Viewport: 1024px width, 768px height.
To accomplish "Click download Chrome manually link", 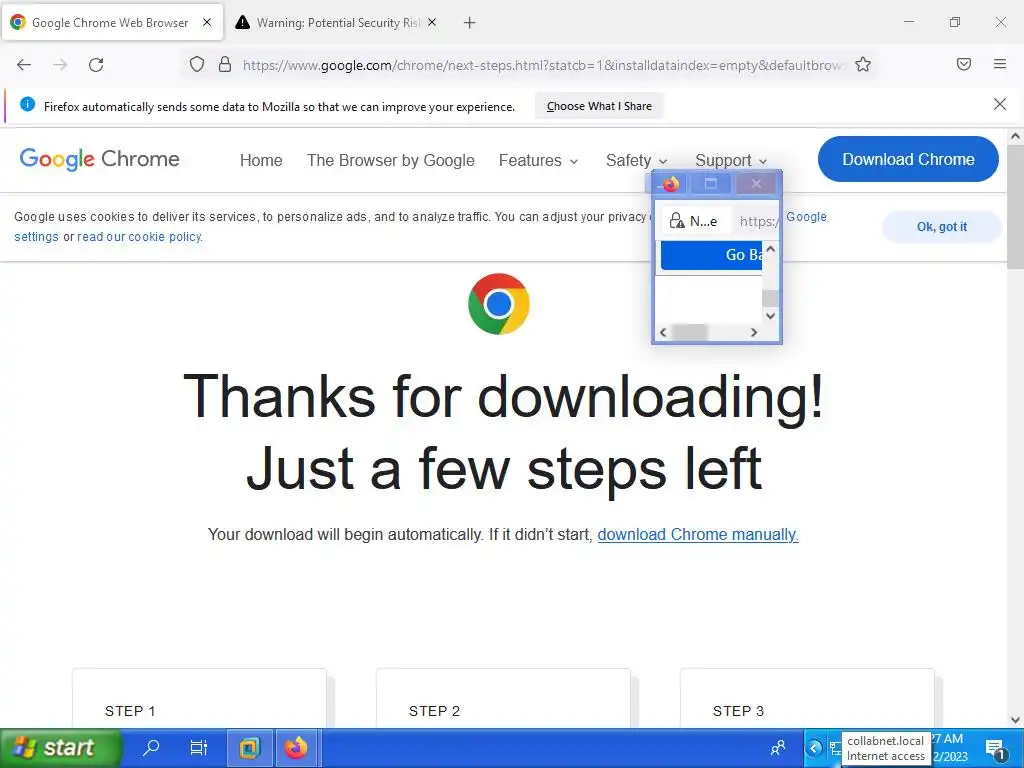I will point(697,534).
